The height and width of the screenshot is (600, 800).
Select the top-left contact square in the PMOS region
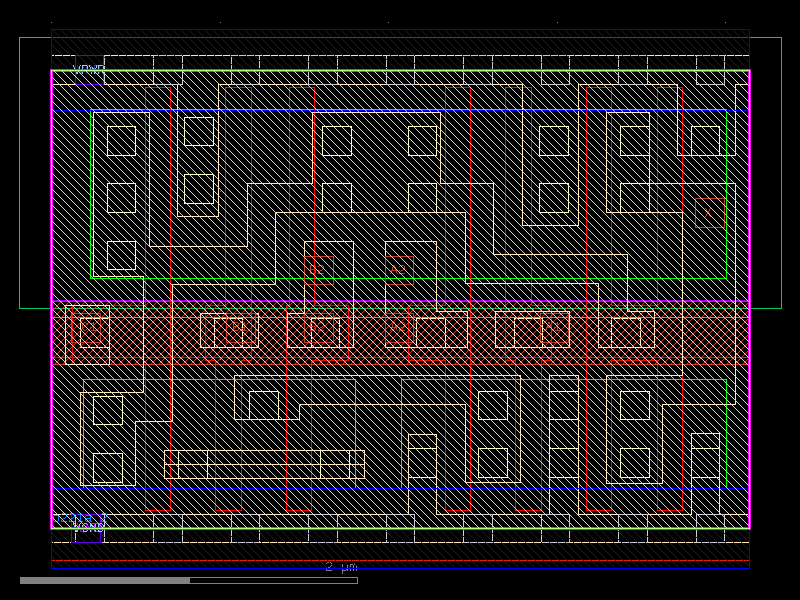pos(120,140)
